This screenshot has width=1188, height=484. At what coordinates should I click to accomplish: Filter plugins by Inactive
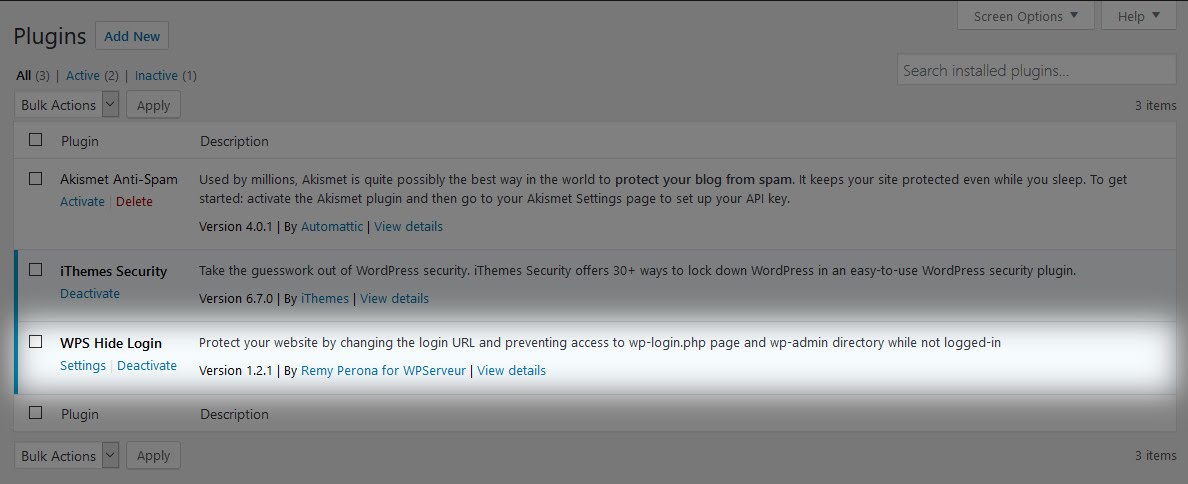[156, 76]
